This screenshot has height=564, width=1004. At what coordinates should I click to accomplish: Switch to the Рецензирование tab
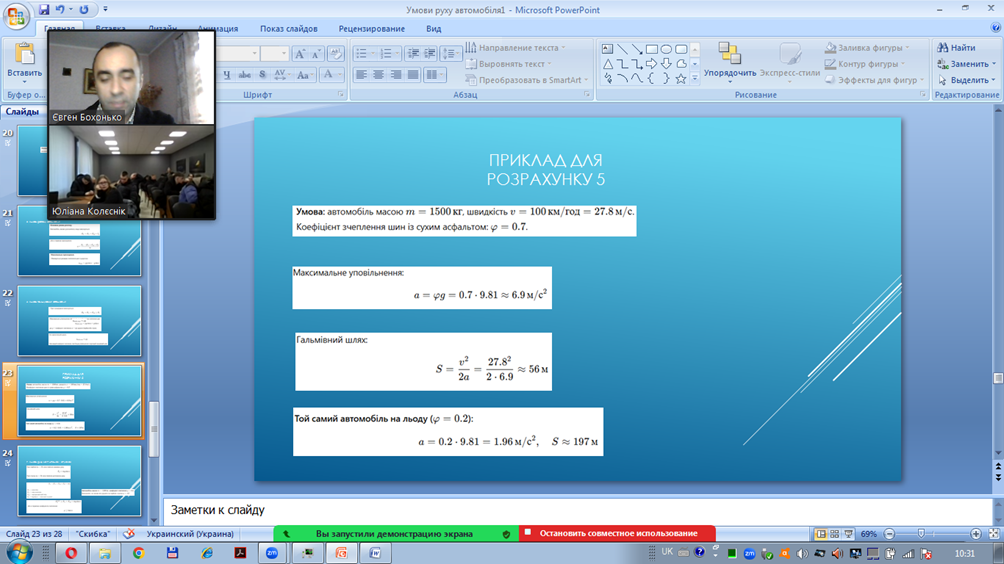(371, 29)
